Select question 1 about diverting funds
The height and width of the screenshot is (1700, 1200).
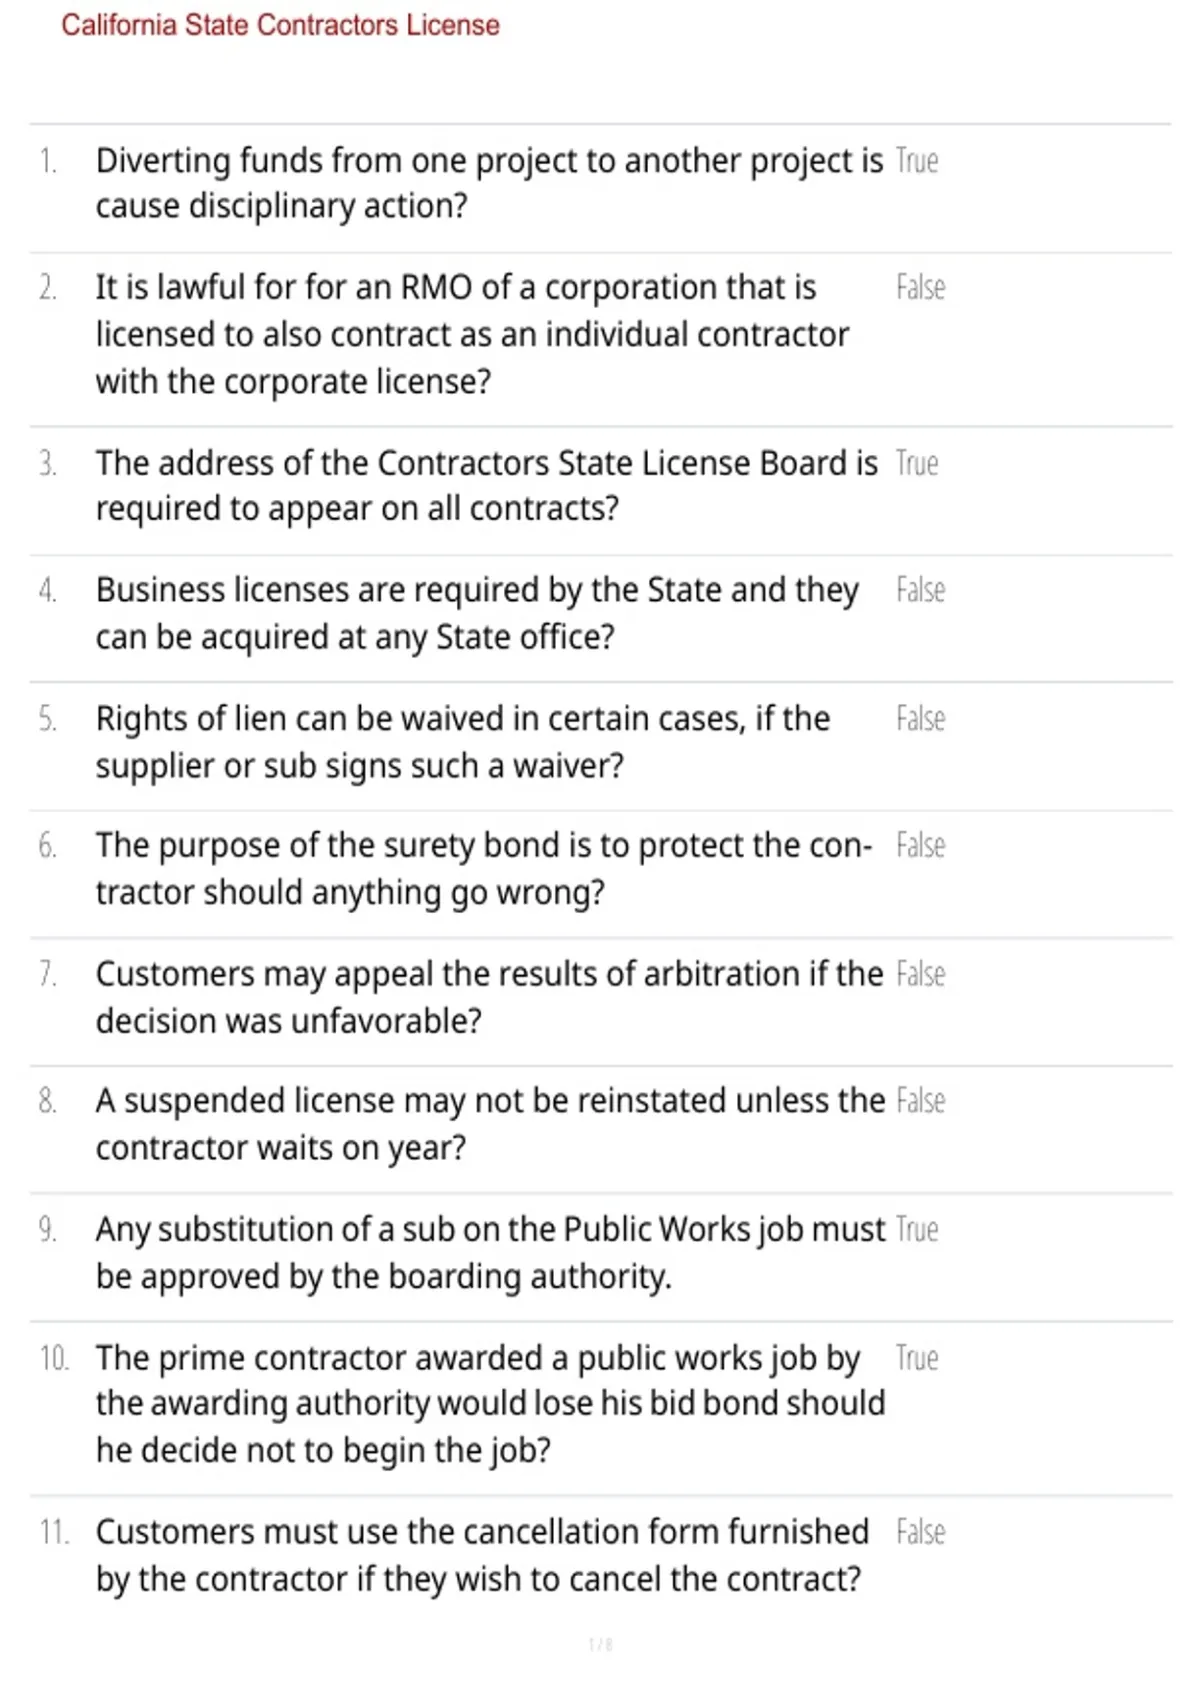click(489, 183)
